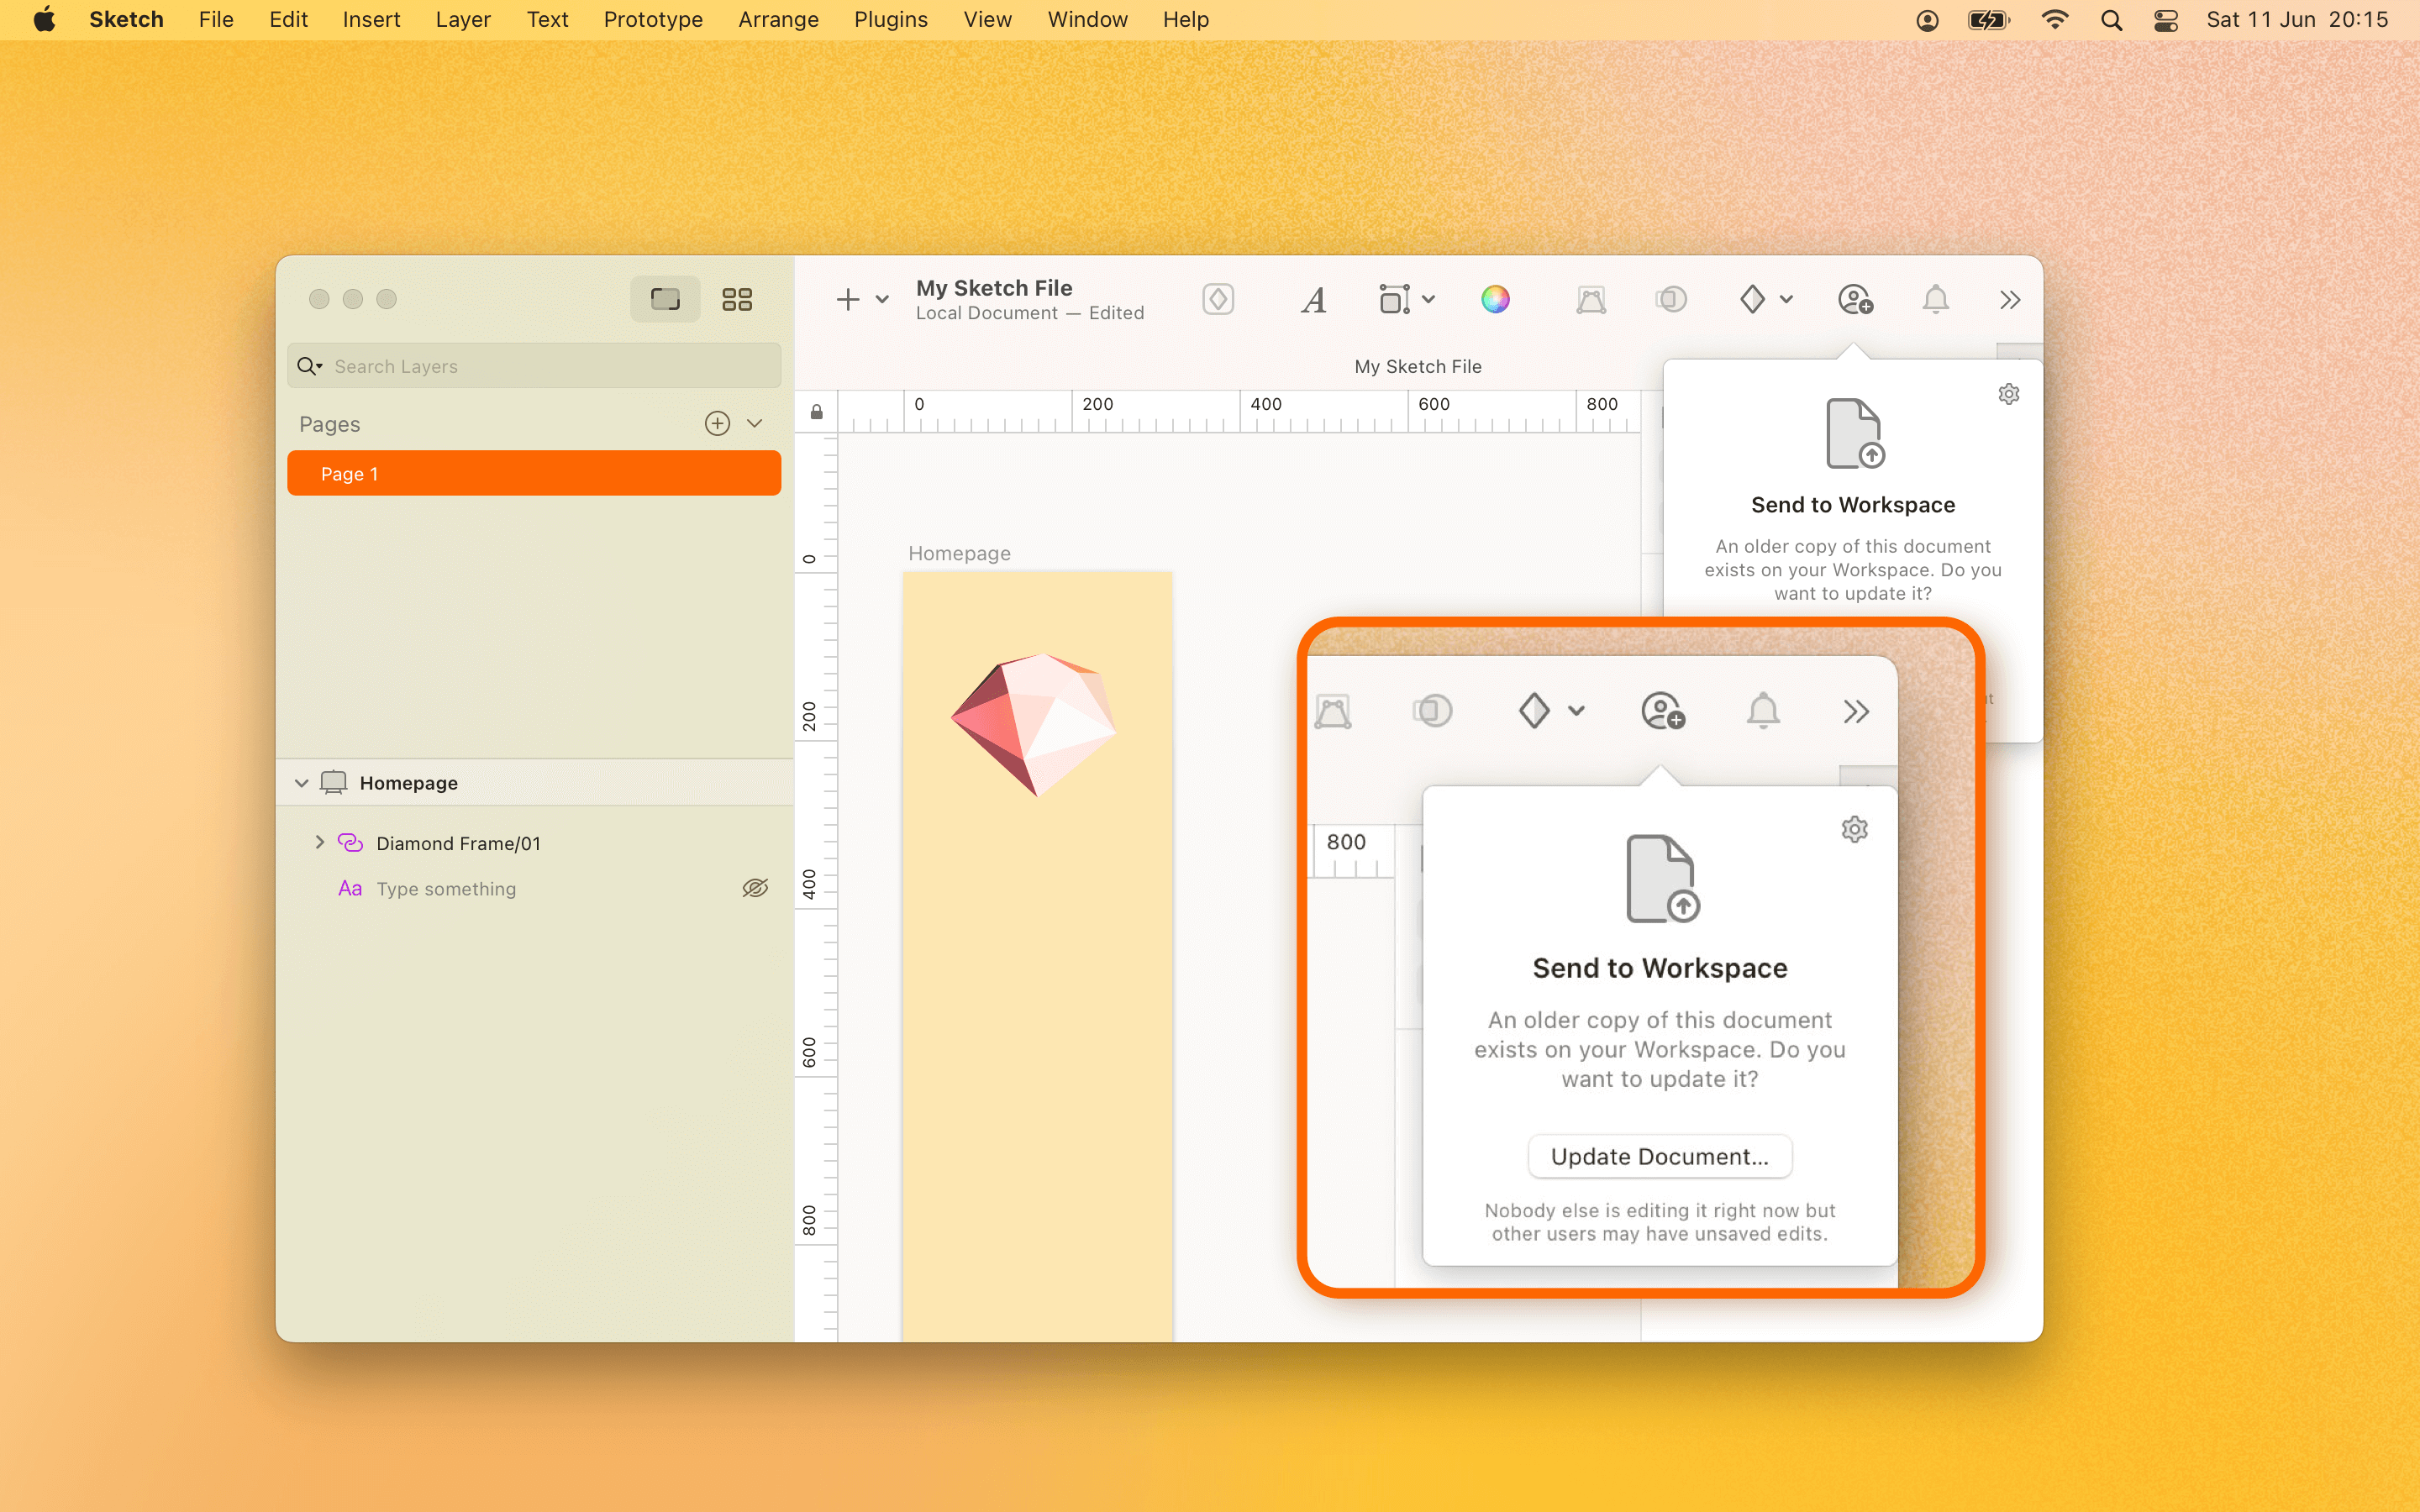Toggle Pages panel collapse arrow

click(x=755, y=423)
